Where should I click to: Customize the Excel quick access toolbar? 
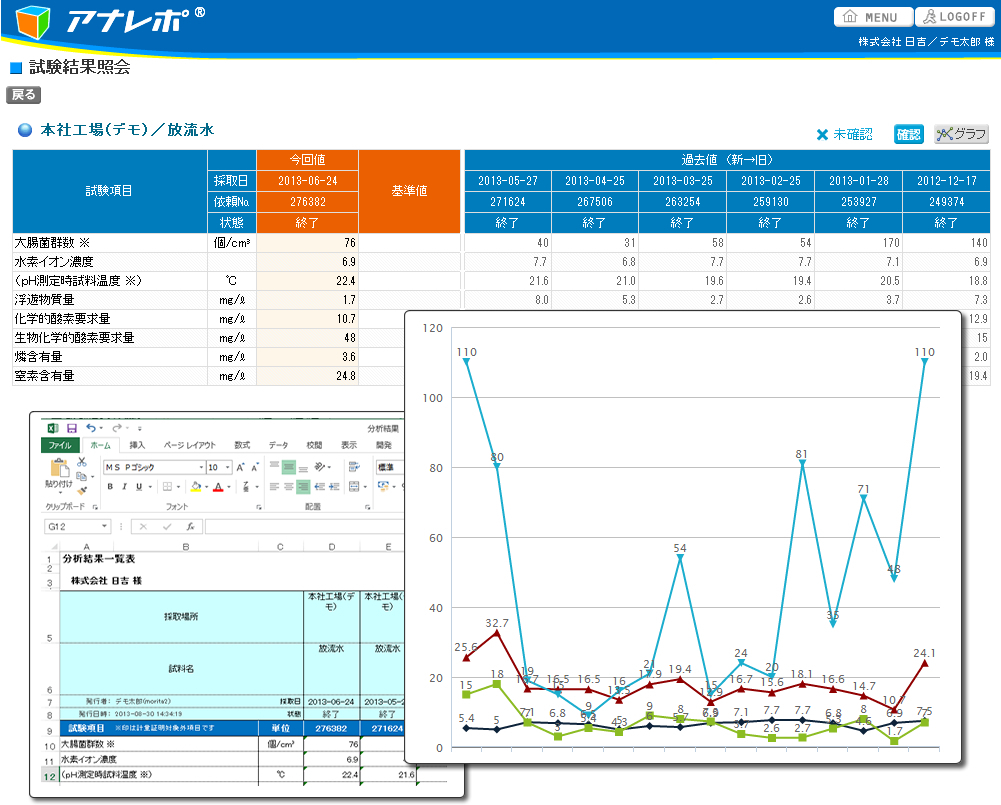[x=140, y=428]
